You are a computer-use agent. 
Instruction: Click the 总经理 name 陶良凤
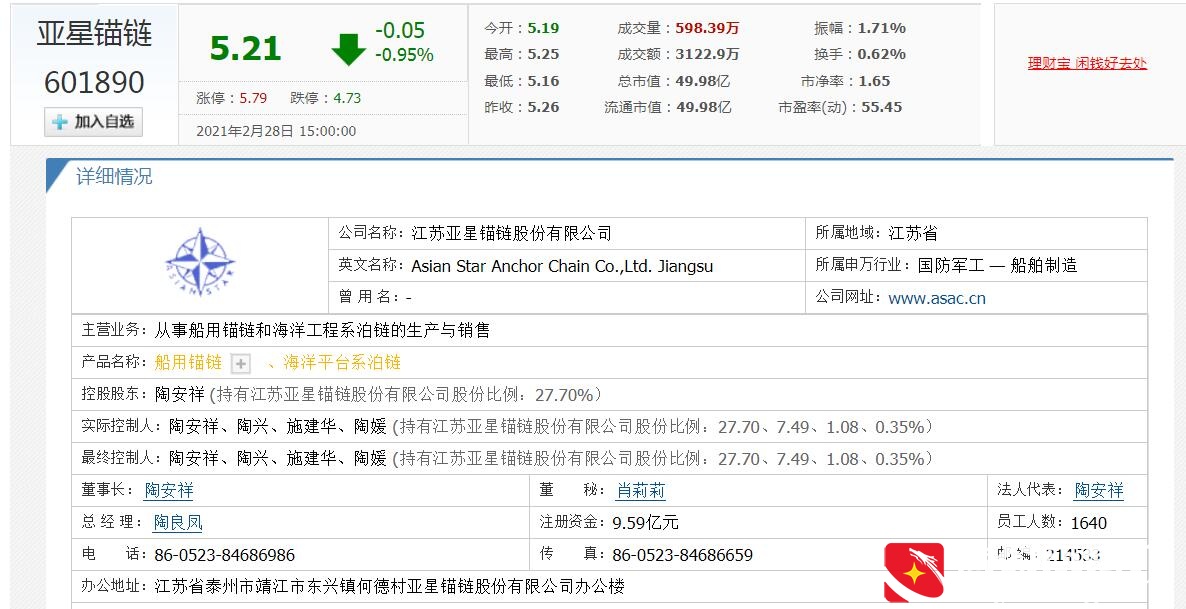pos(178,523)
